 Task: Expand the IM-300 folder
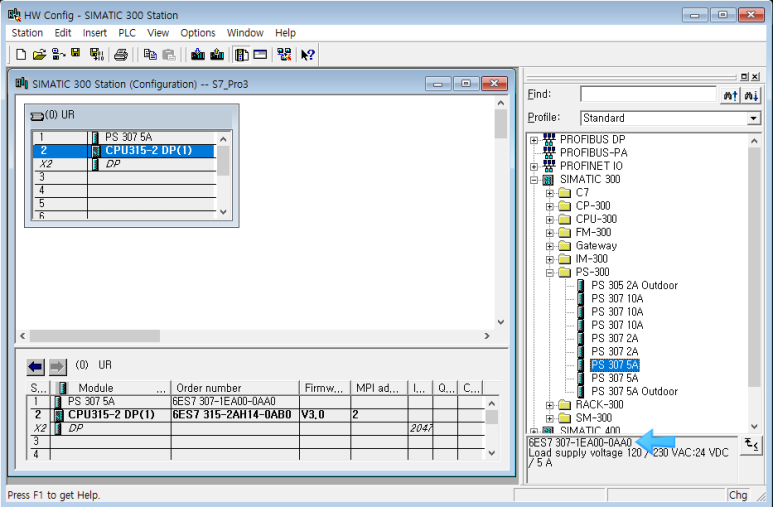pyautogui.click(x=550, y=259)
